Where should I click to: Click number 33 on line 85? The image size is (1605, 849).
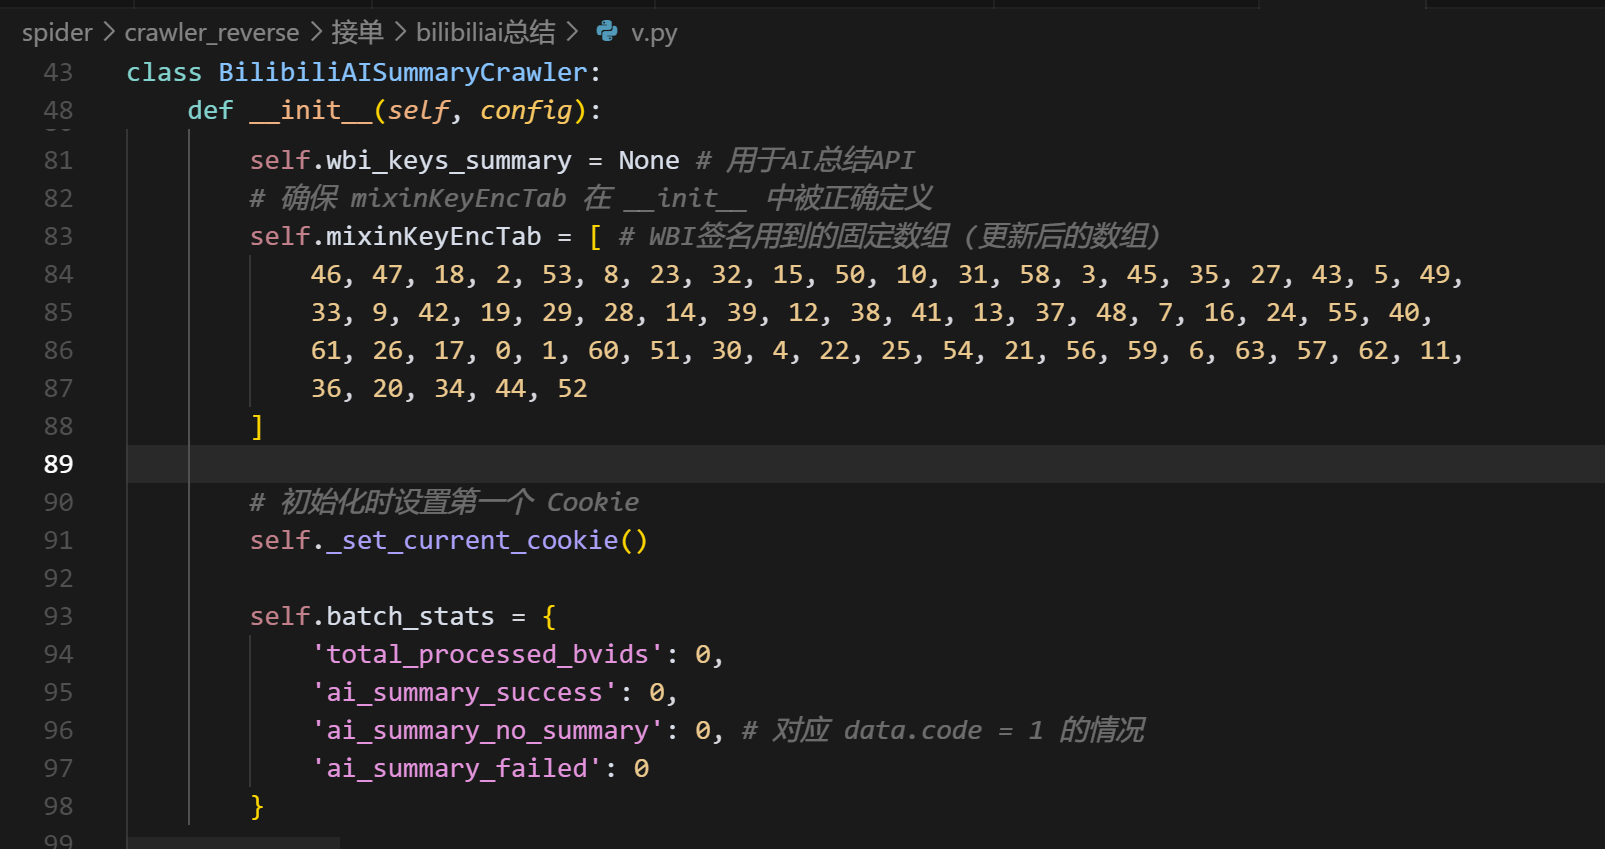[326, 312]
